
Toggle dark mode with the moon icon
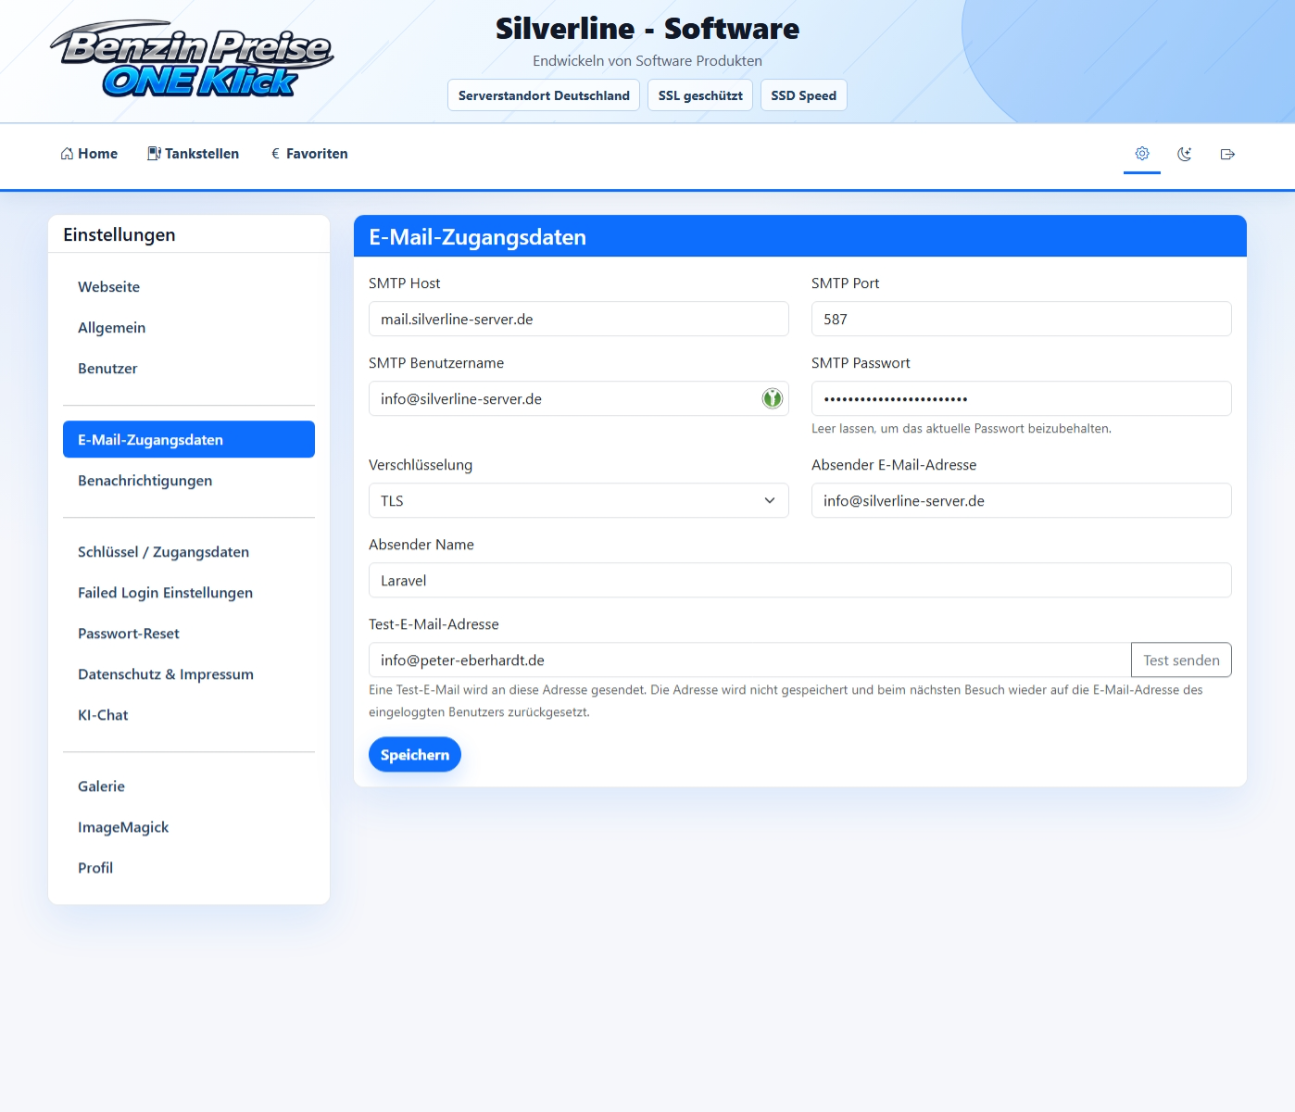pyautogui.click(x=1185, y=154)
